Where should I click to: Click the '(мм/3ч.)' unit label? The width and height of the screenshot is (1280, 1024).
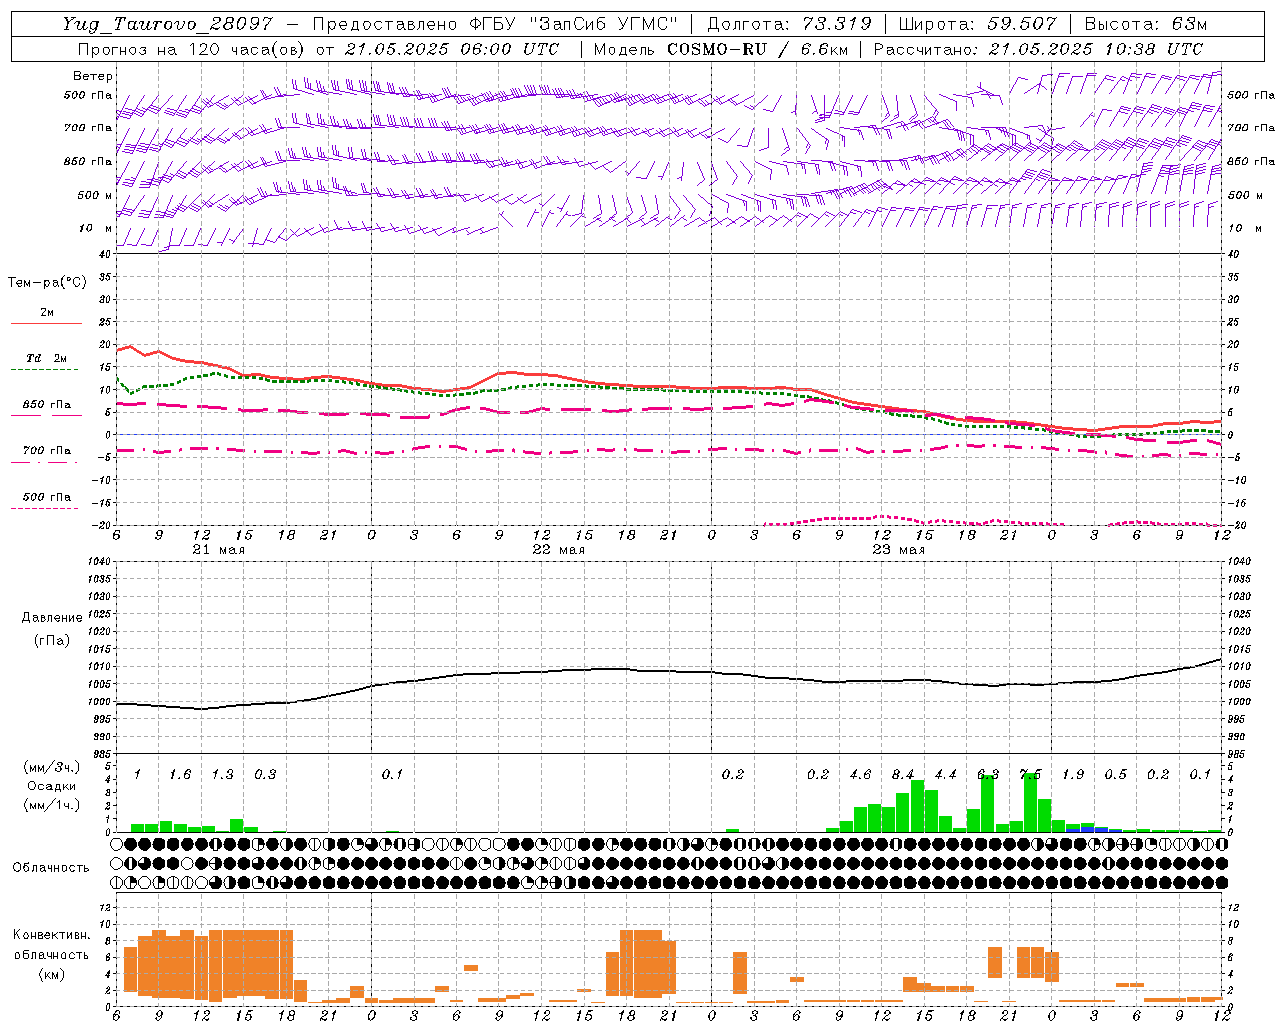[51, 767]
